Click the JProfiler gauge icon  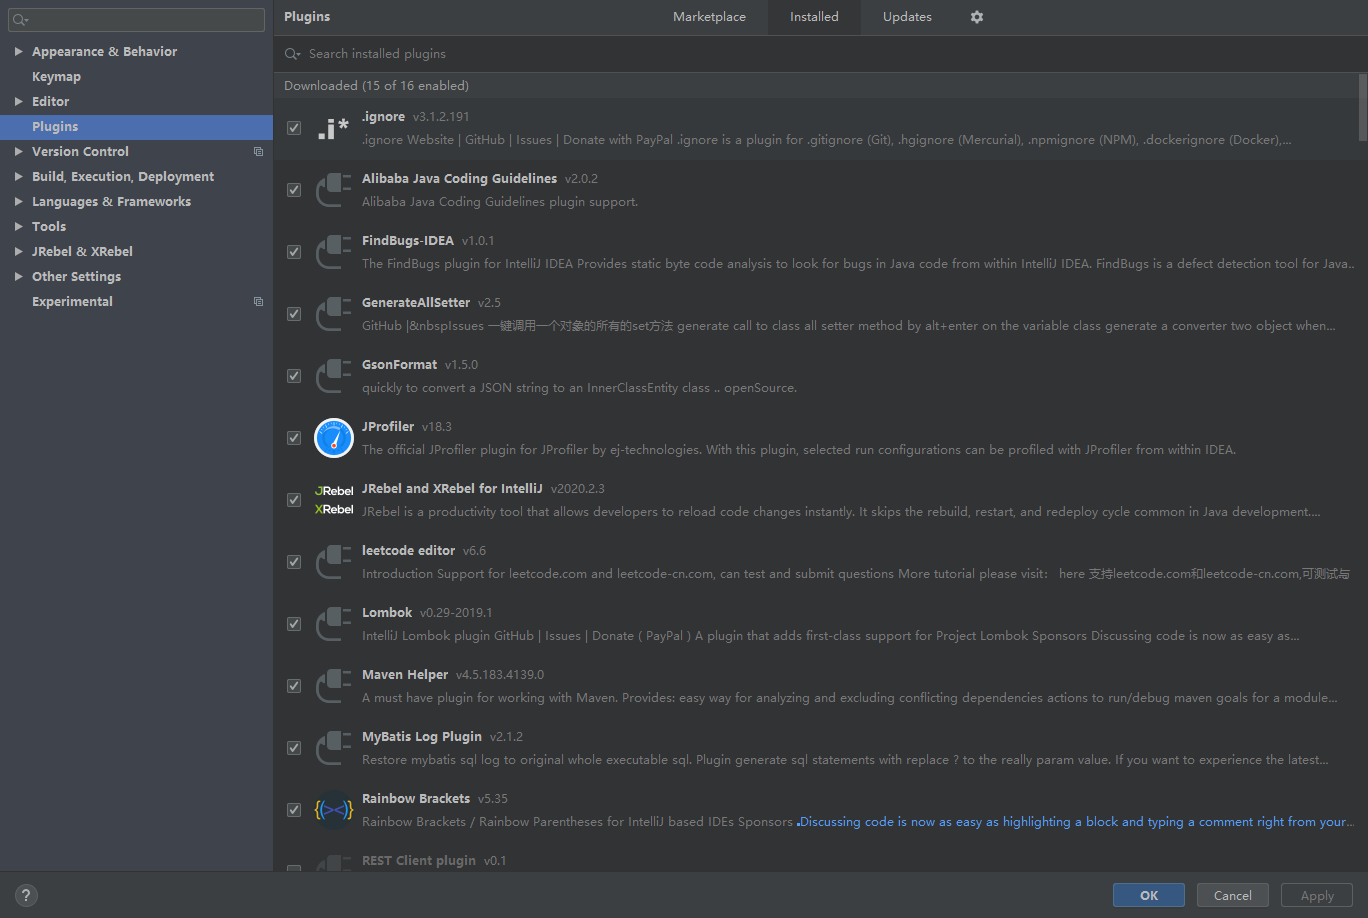pos(333,438)
